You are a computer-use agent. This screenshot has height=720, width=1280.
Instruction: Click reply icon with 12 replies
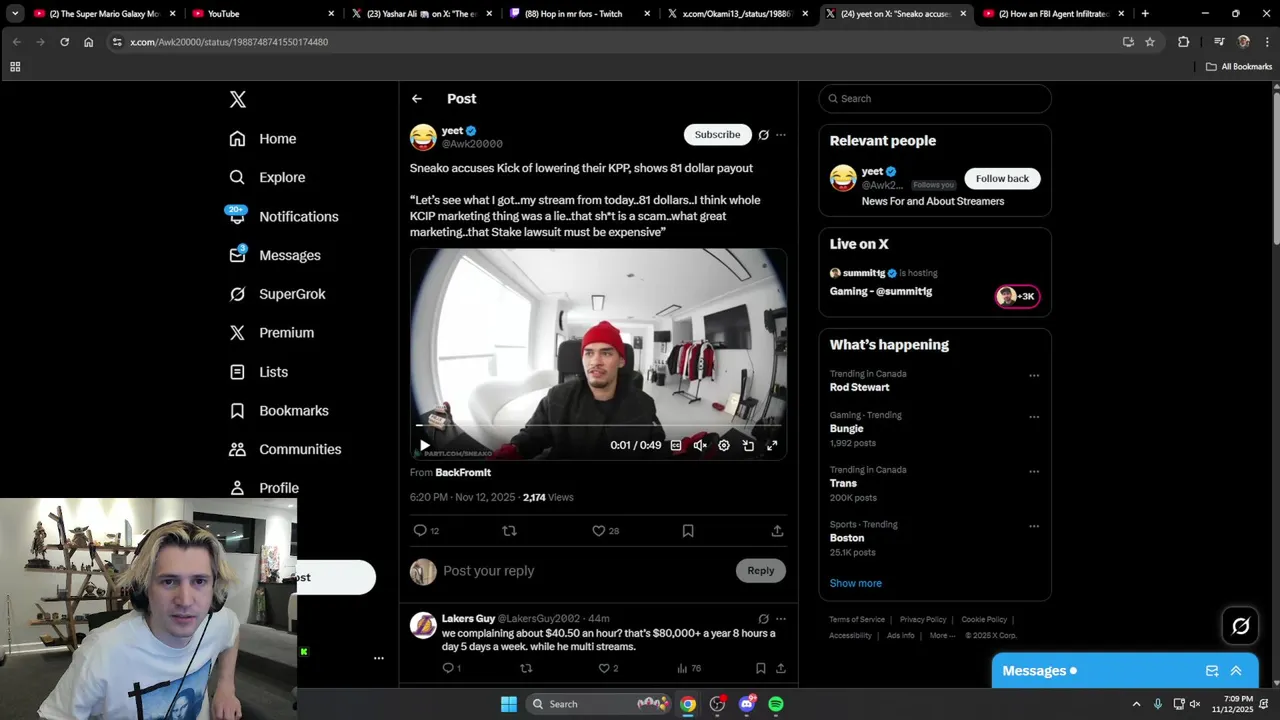tap(426, 531)
